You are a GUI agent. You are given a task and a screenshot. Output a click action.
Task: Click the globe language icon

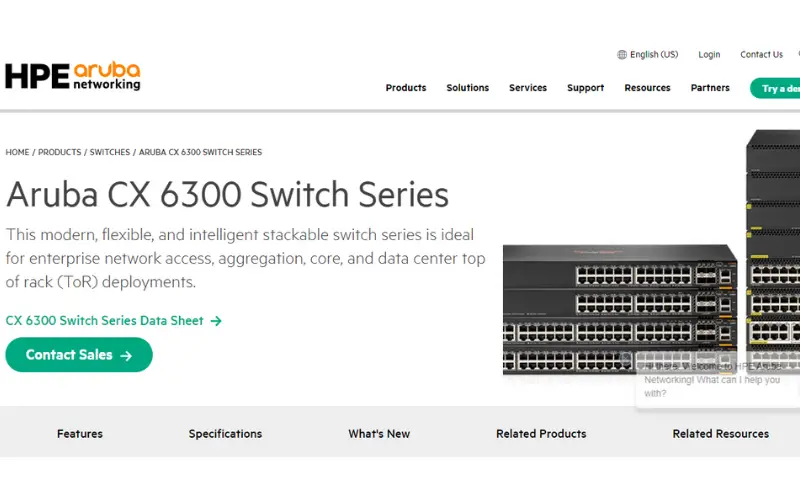[622, 55]
